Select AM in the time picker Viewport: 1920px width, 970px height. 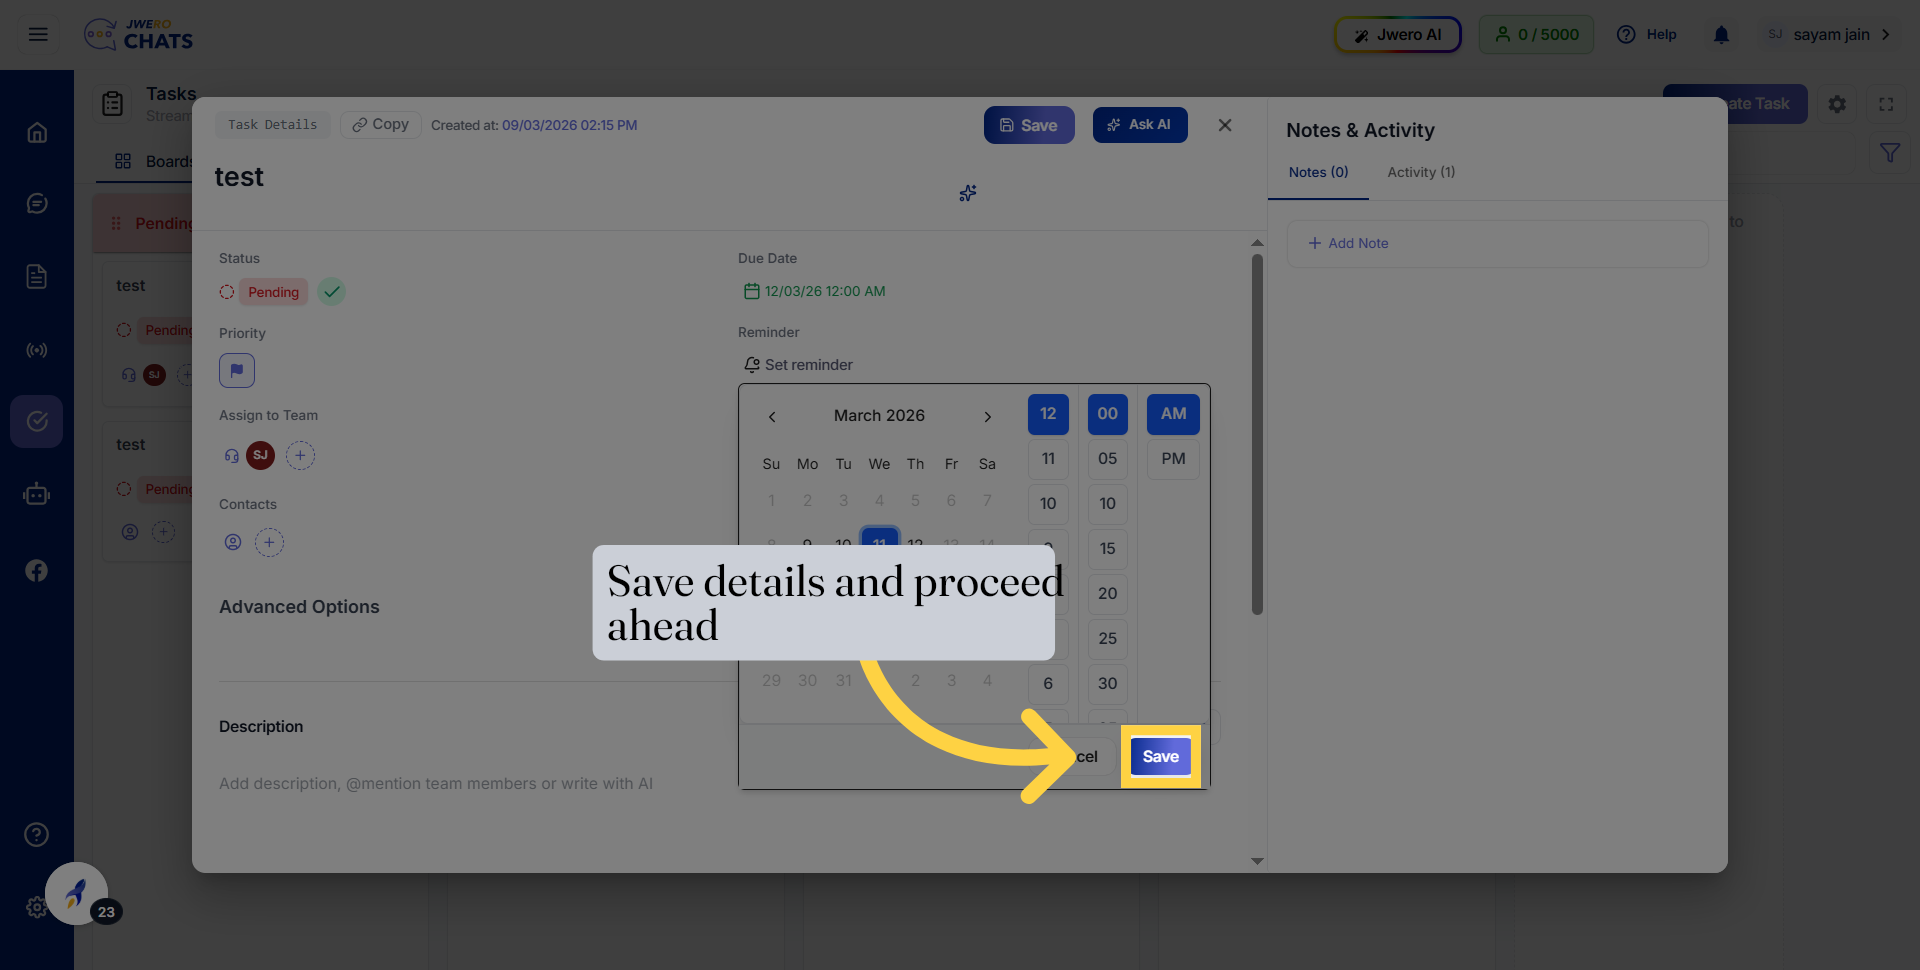(x=1173, y=414)
